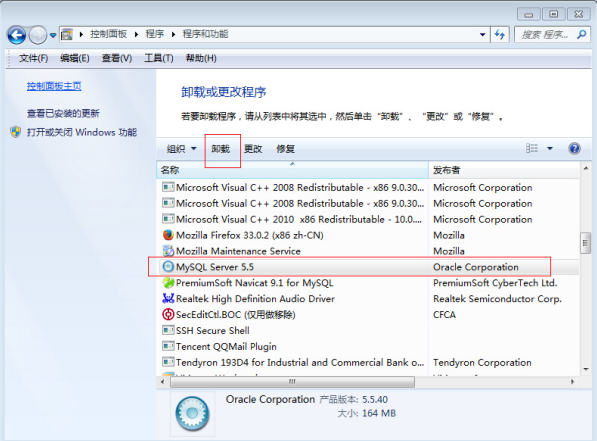The width and height of the screenshot is (597, 441).
Task: Click the vertical scrollbar thumb
Action: click(586, 243)
